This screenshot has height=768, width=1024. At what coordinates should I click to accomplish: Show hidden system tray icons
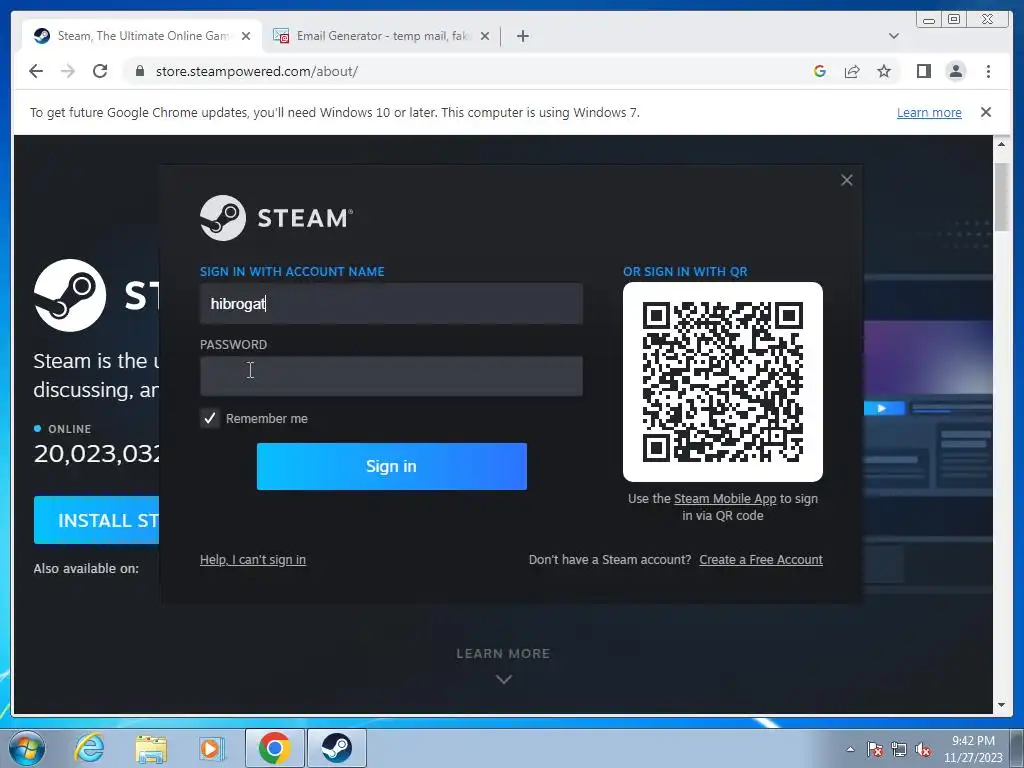click(850, 749)
